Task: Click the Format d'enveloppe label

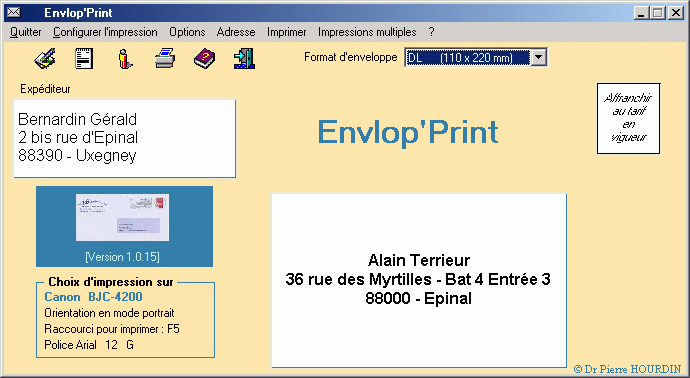Action: 350,57
